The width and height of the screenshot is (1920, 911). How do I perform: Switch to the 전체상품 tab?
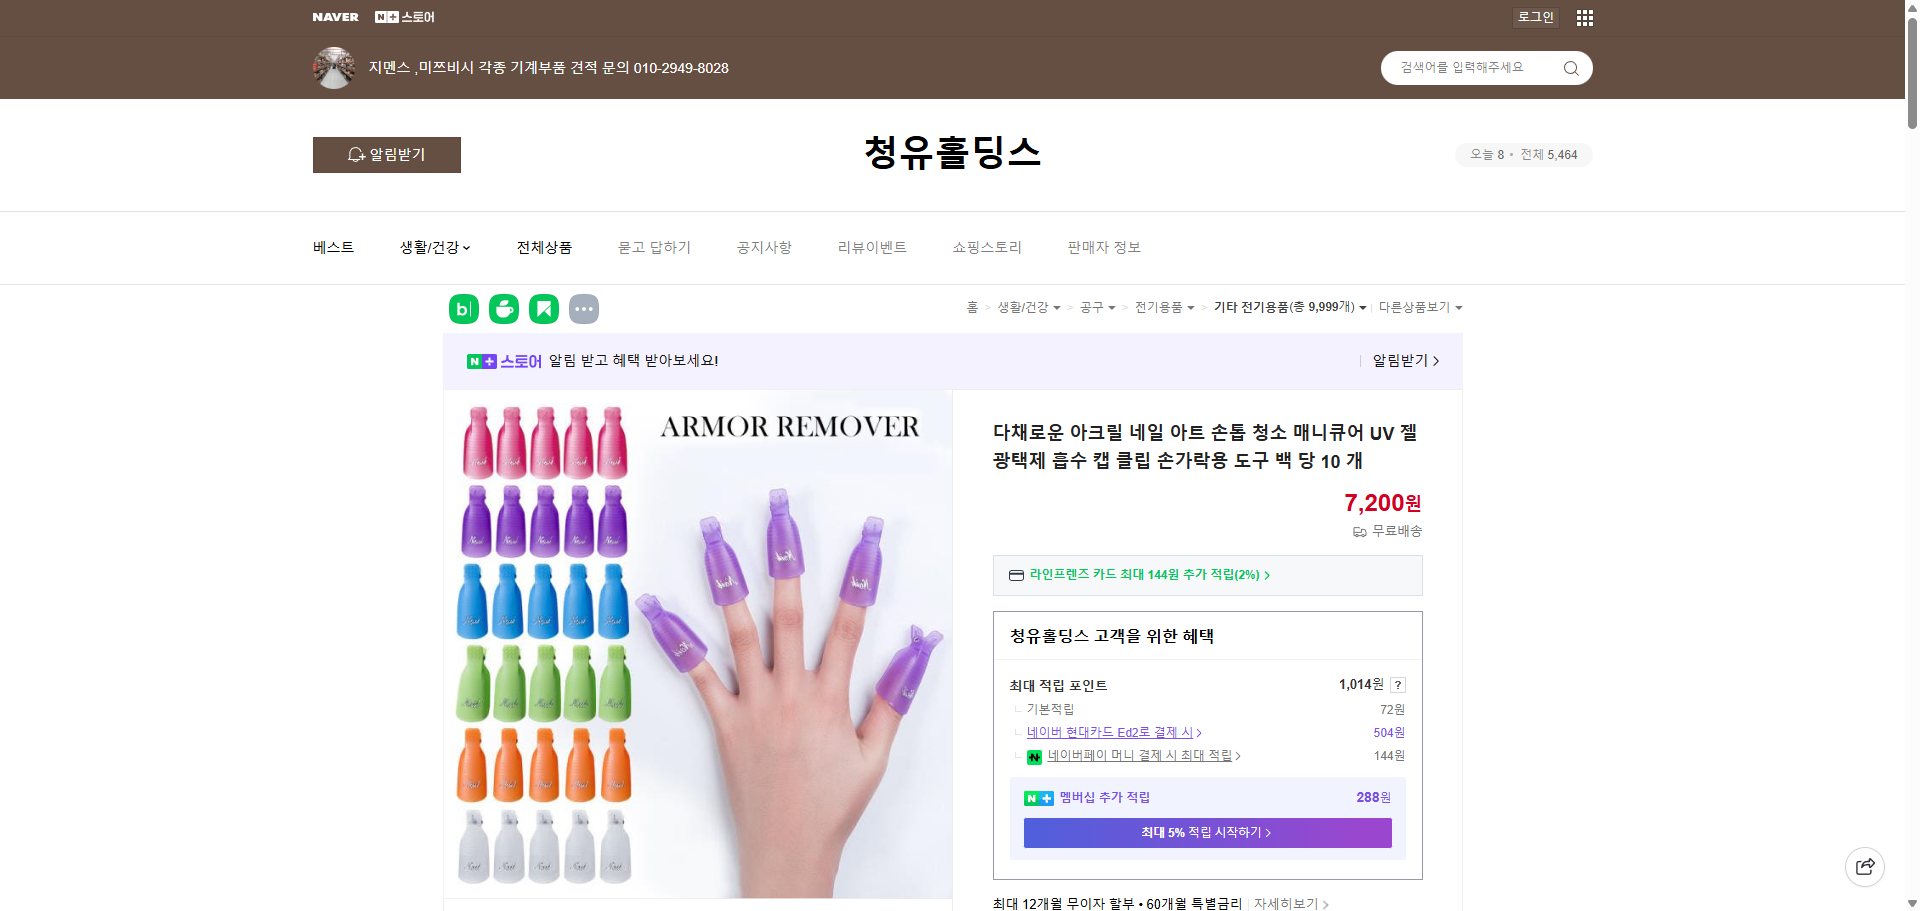[544, 247]
